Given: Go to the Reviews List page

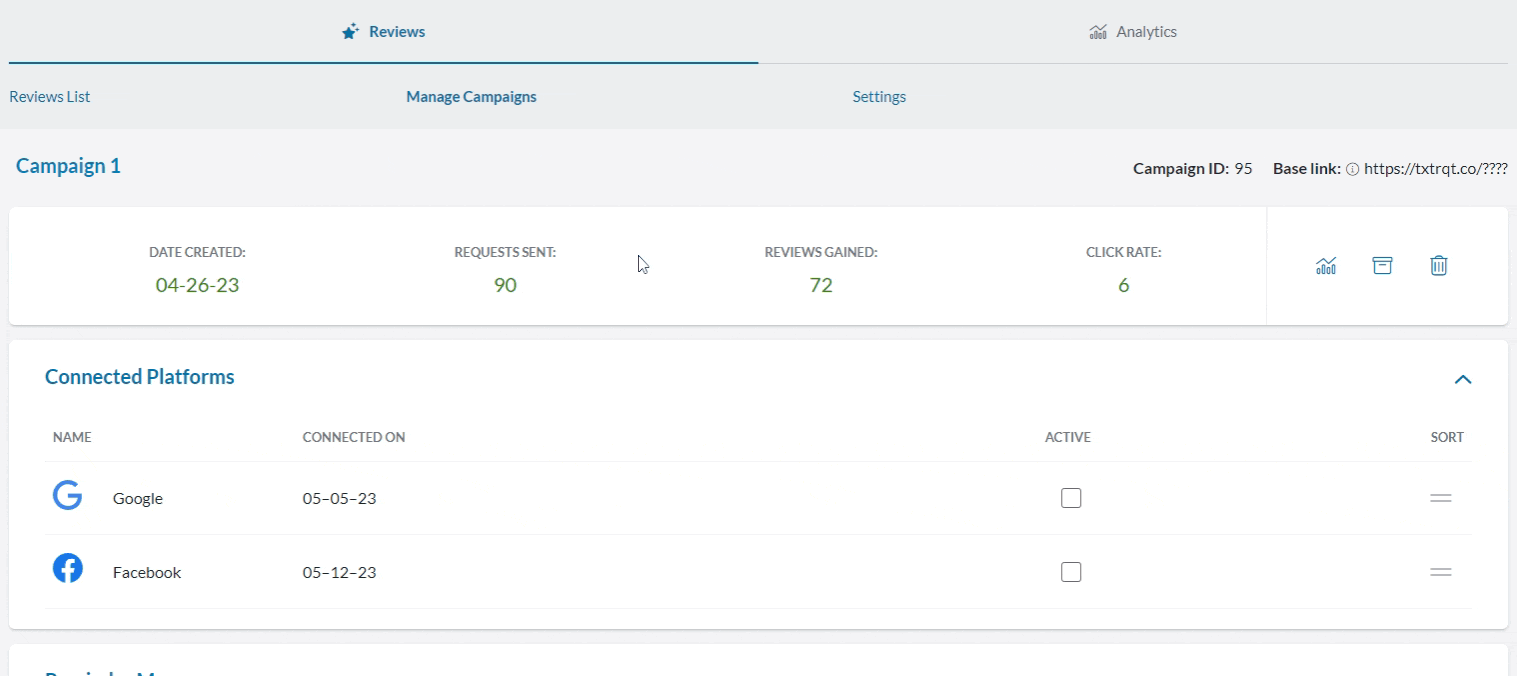Looking at the screenshot, I should pyautogui.click(x=49, y=96).
